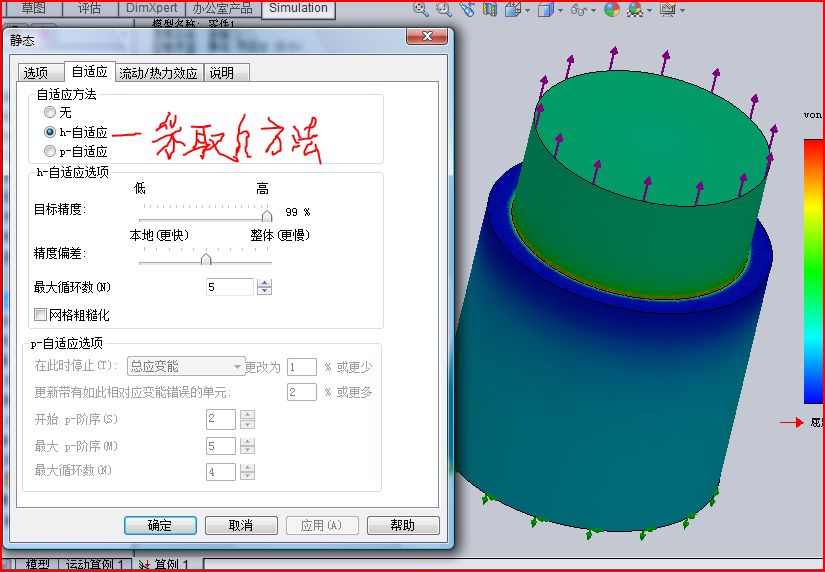Click the Previous View icon

click(x=467, y=9)
